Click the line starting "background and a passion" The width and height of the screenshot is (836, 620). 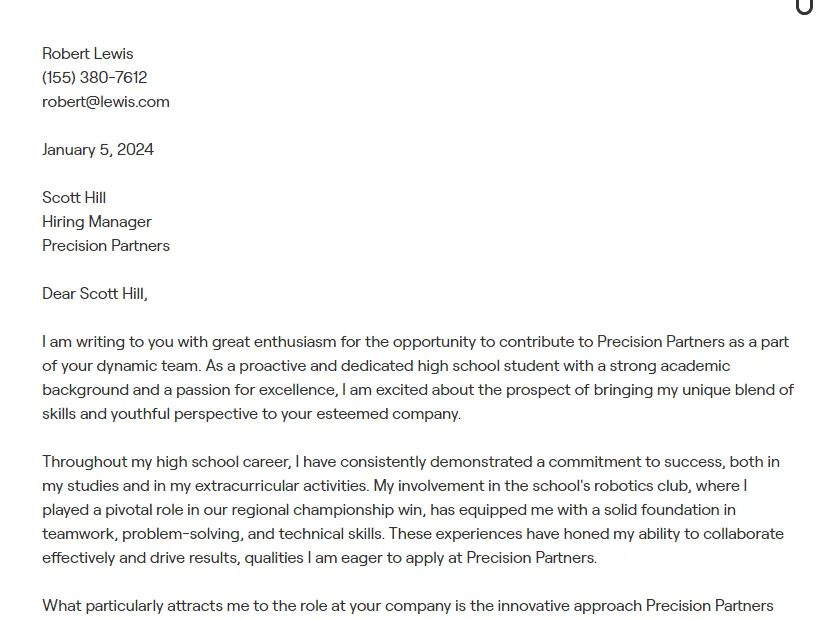[418, 390]
